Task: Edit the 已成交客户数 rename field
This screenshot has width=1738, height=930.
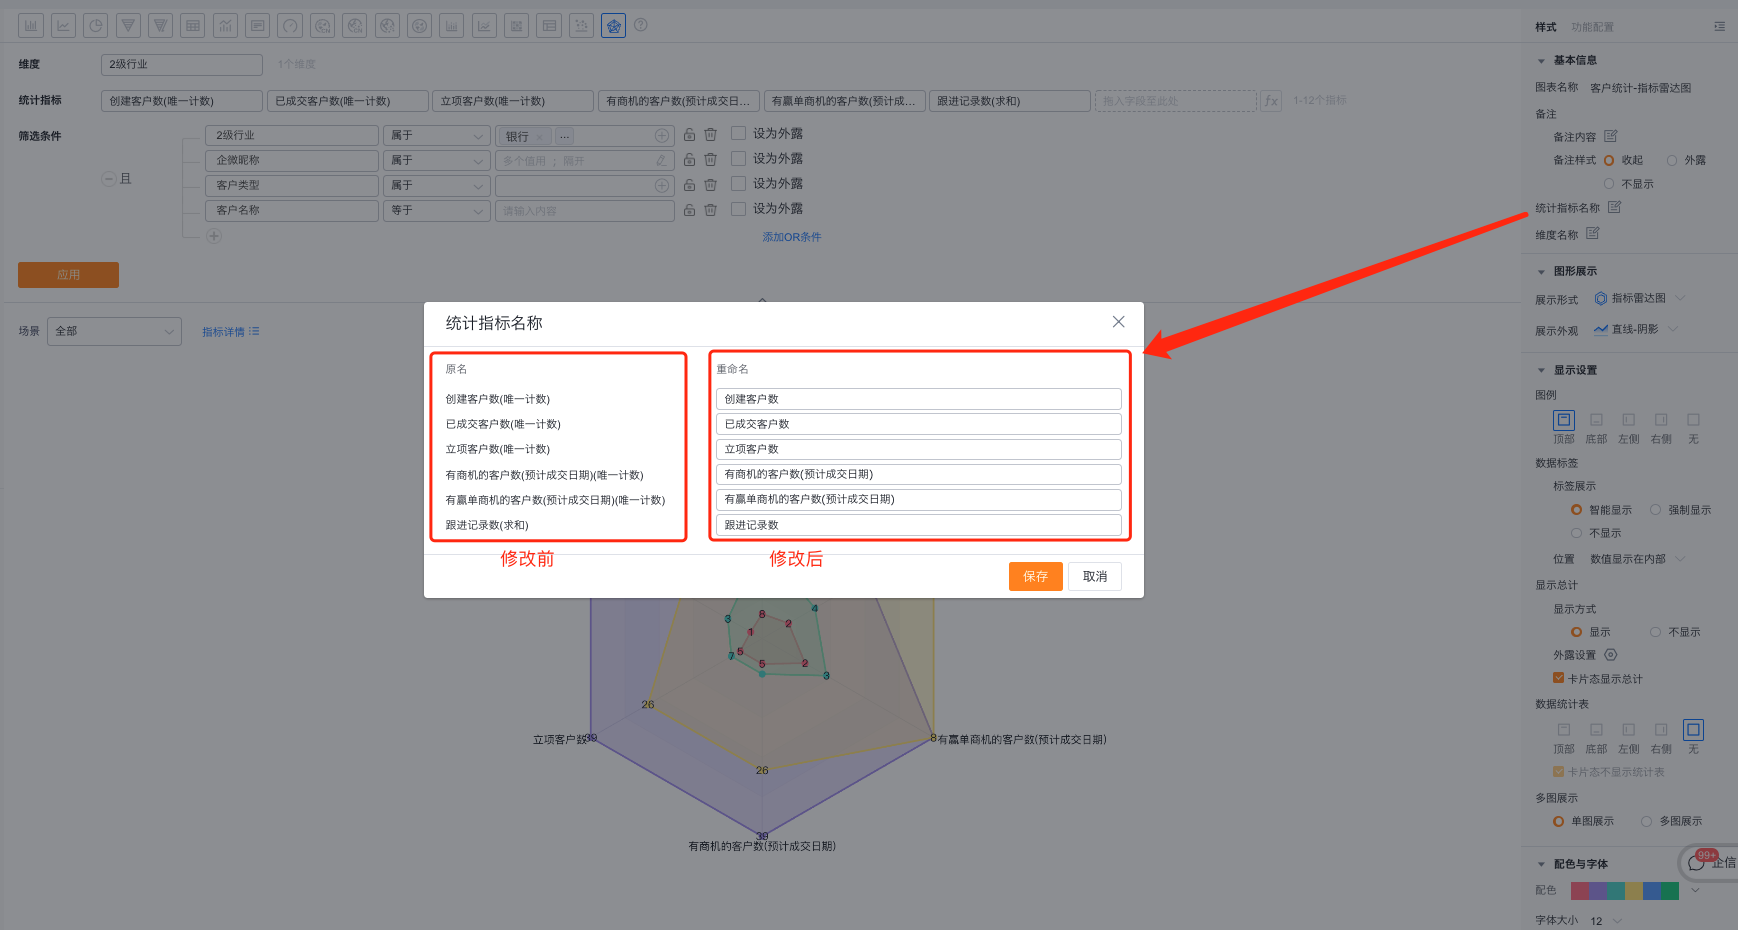Action: pyautogui.click(x=918, y=424)
